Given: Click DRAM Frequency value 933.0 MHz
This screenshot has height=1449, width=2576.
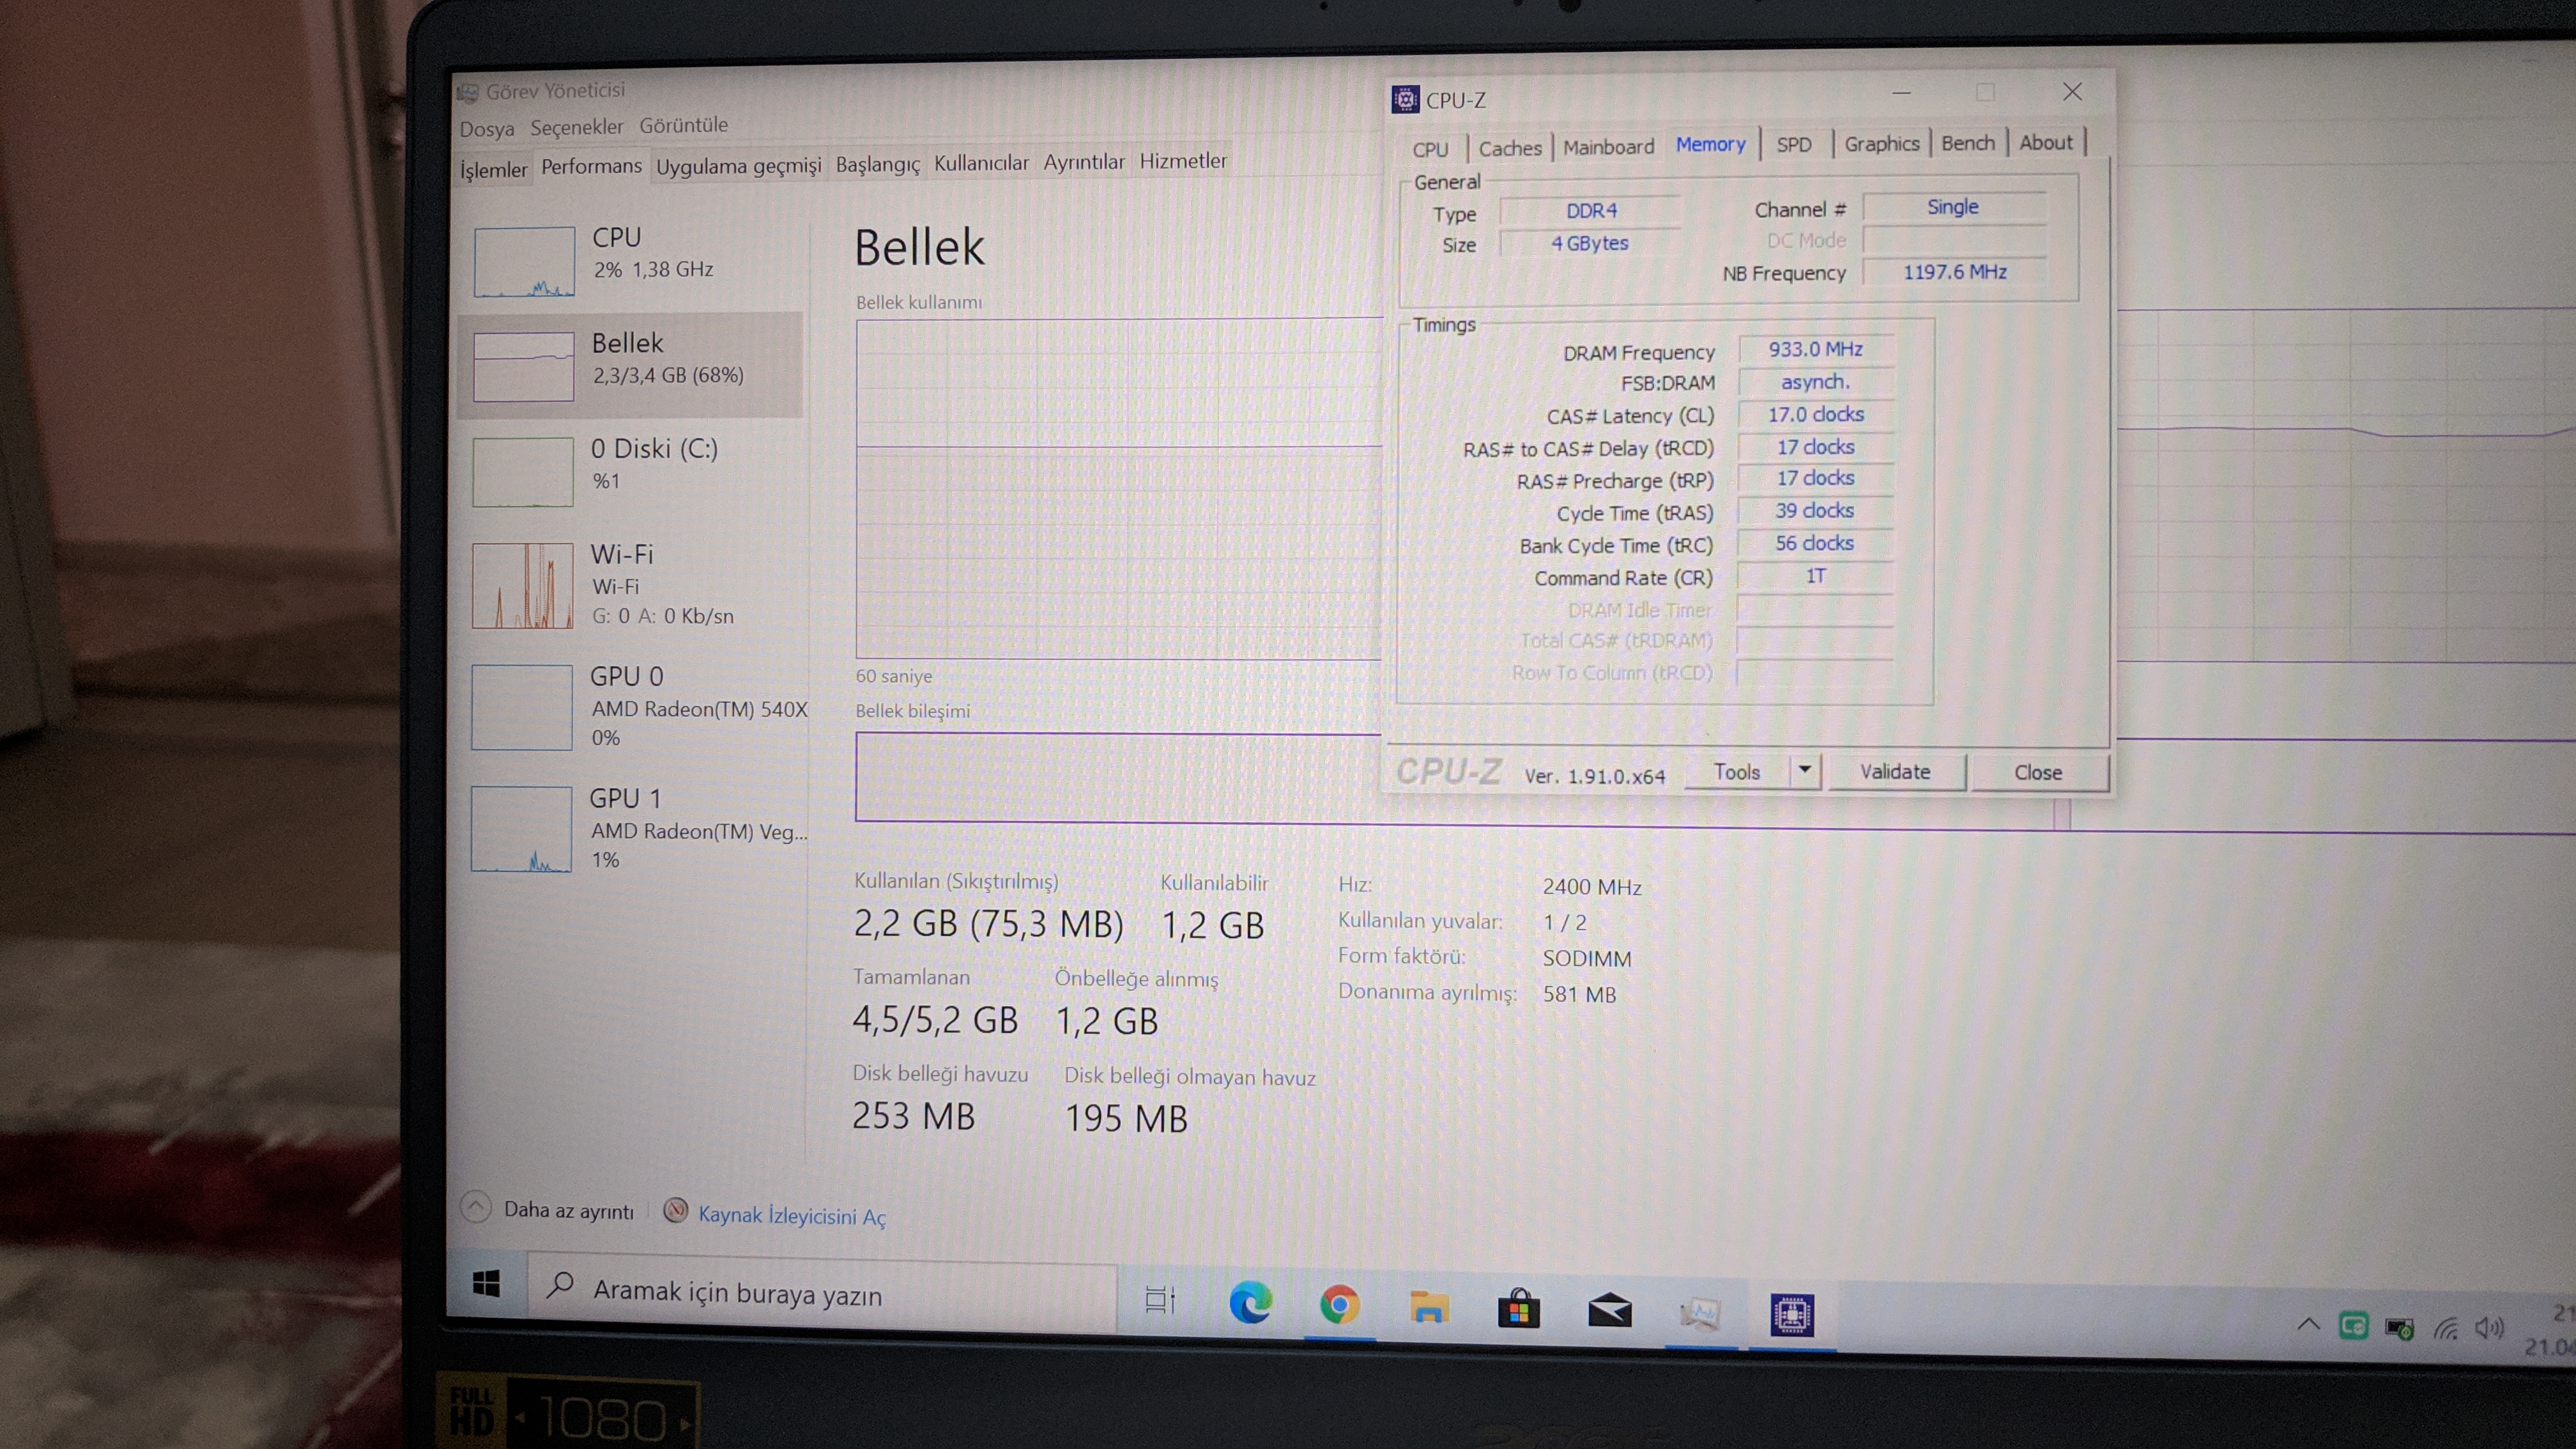Looking at the screenshot, I should pos(1816,349).
